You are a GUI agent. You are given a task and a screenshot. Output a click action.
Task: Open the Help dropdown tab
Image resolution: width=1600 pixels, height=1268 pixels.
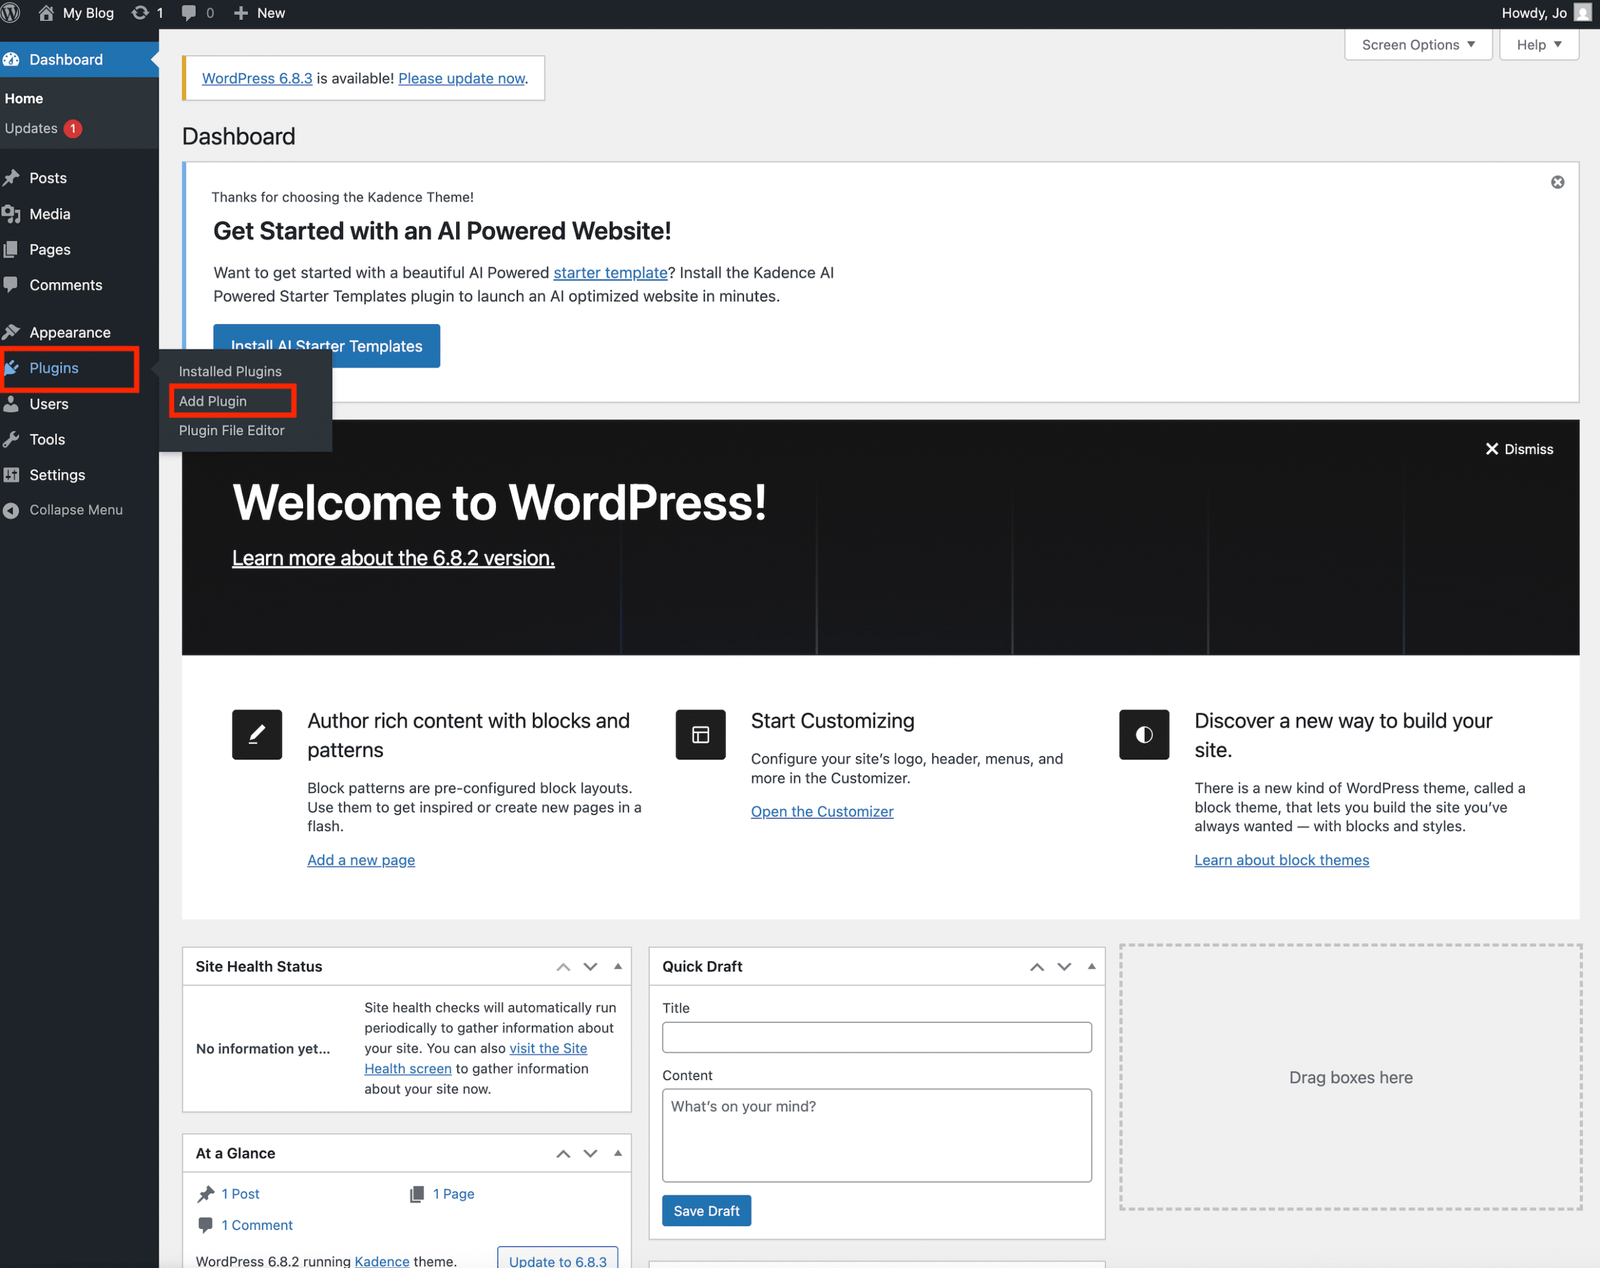pos(1538,45)
